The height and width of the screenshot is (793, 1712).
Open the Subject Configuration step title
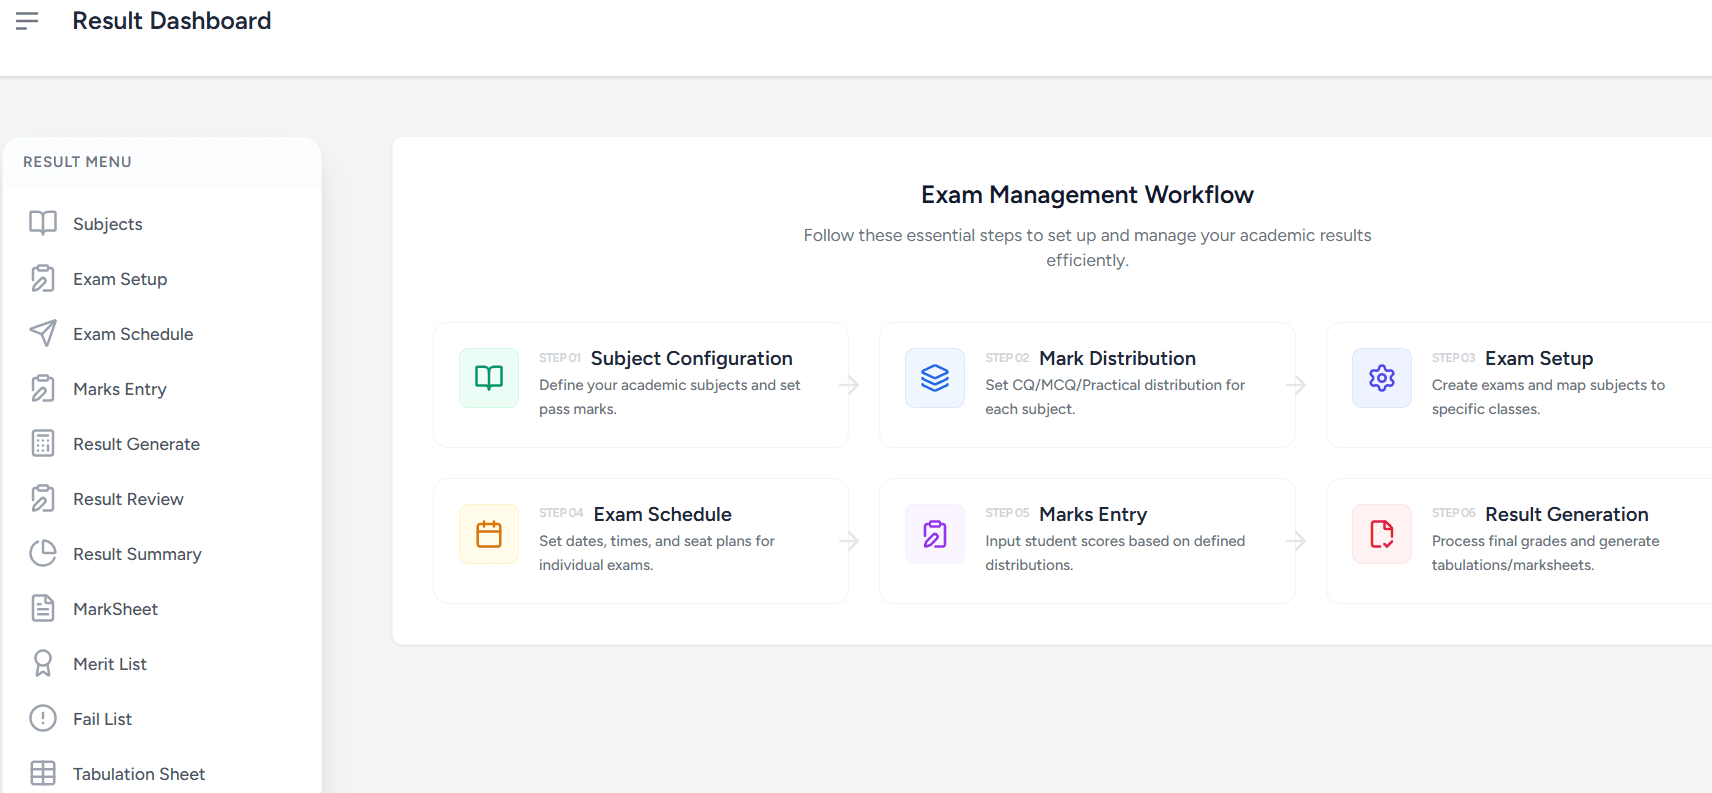tap(691, 358)
